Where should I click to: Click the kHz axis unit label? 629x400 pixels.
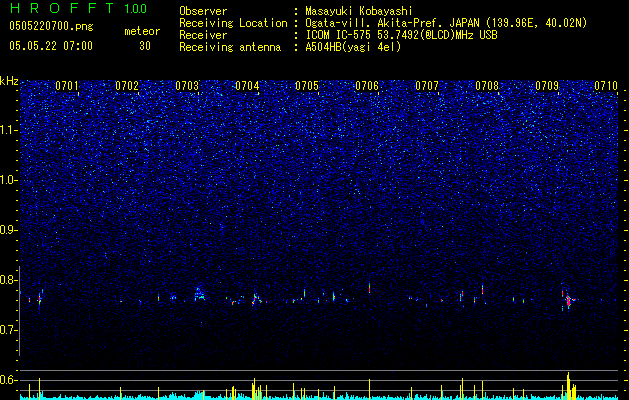(x=9, y=81)
